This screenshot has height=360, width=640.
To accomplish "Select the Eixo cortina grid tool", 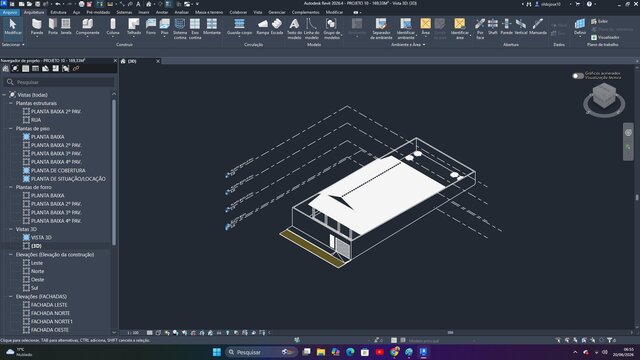I will (x=195, y=29).
